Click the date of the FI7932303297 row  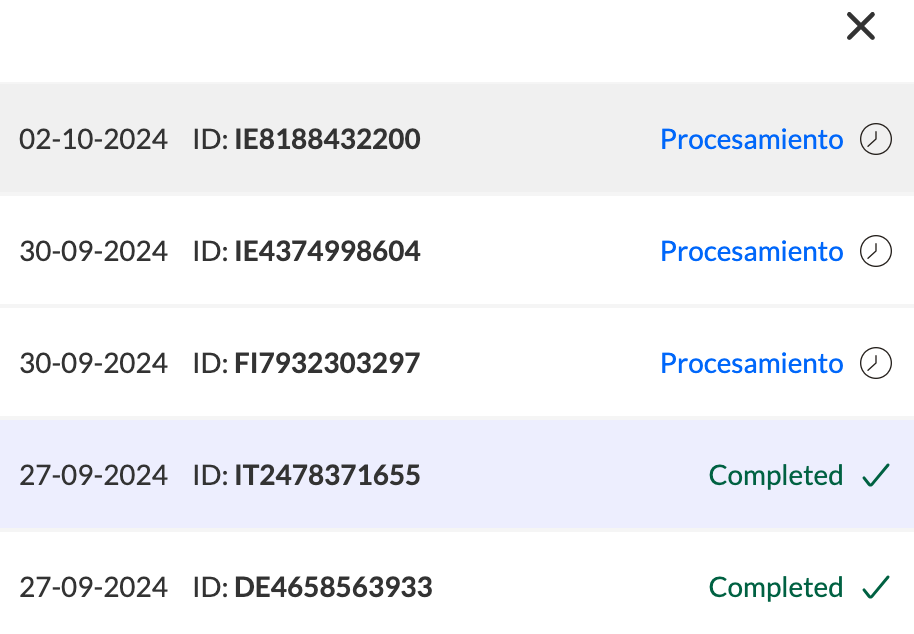93,363
